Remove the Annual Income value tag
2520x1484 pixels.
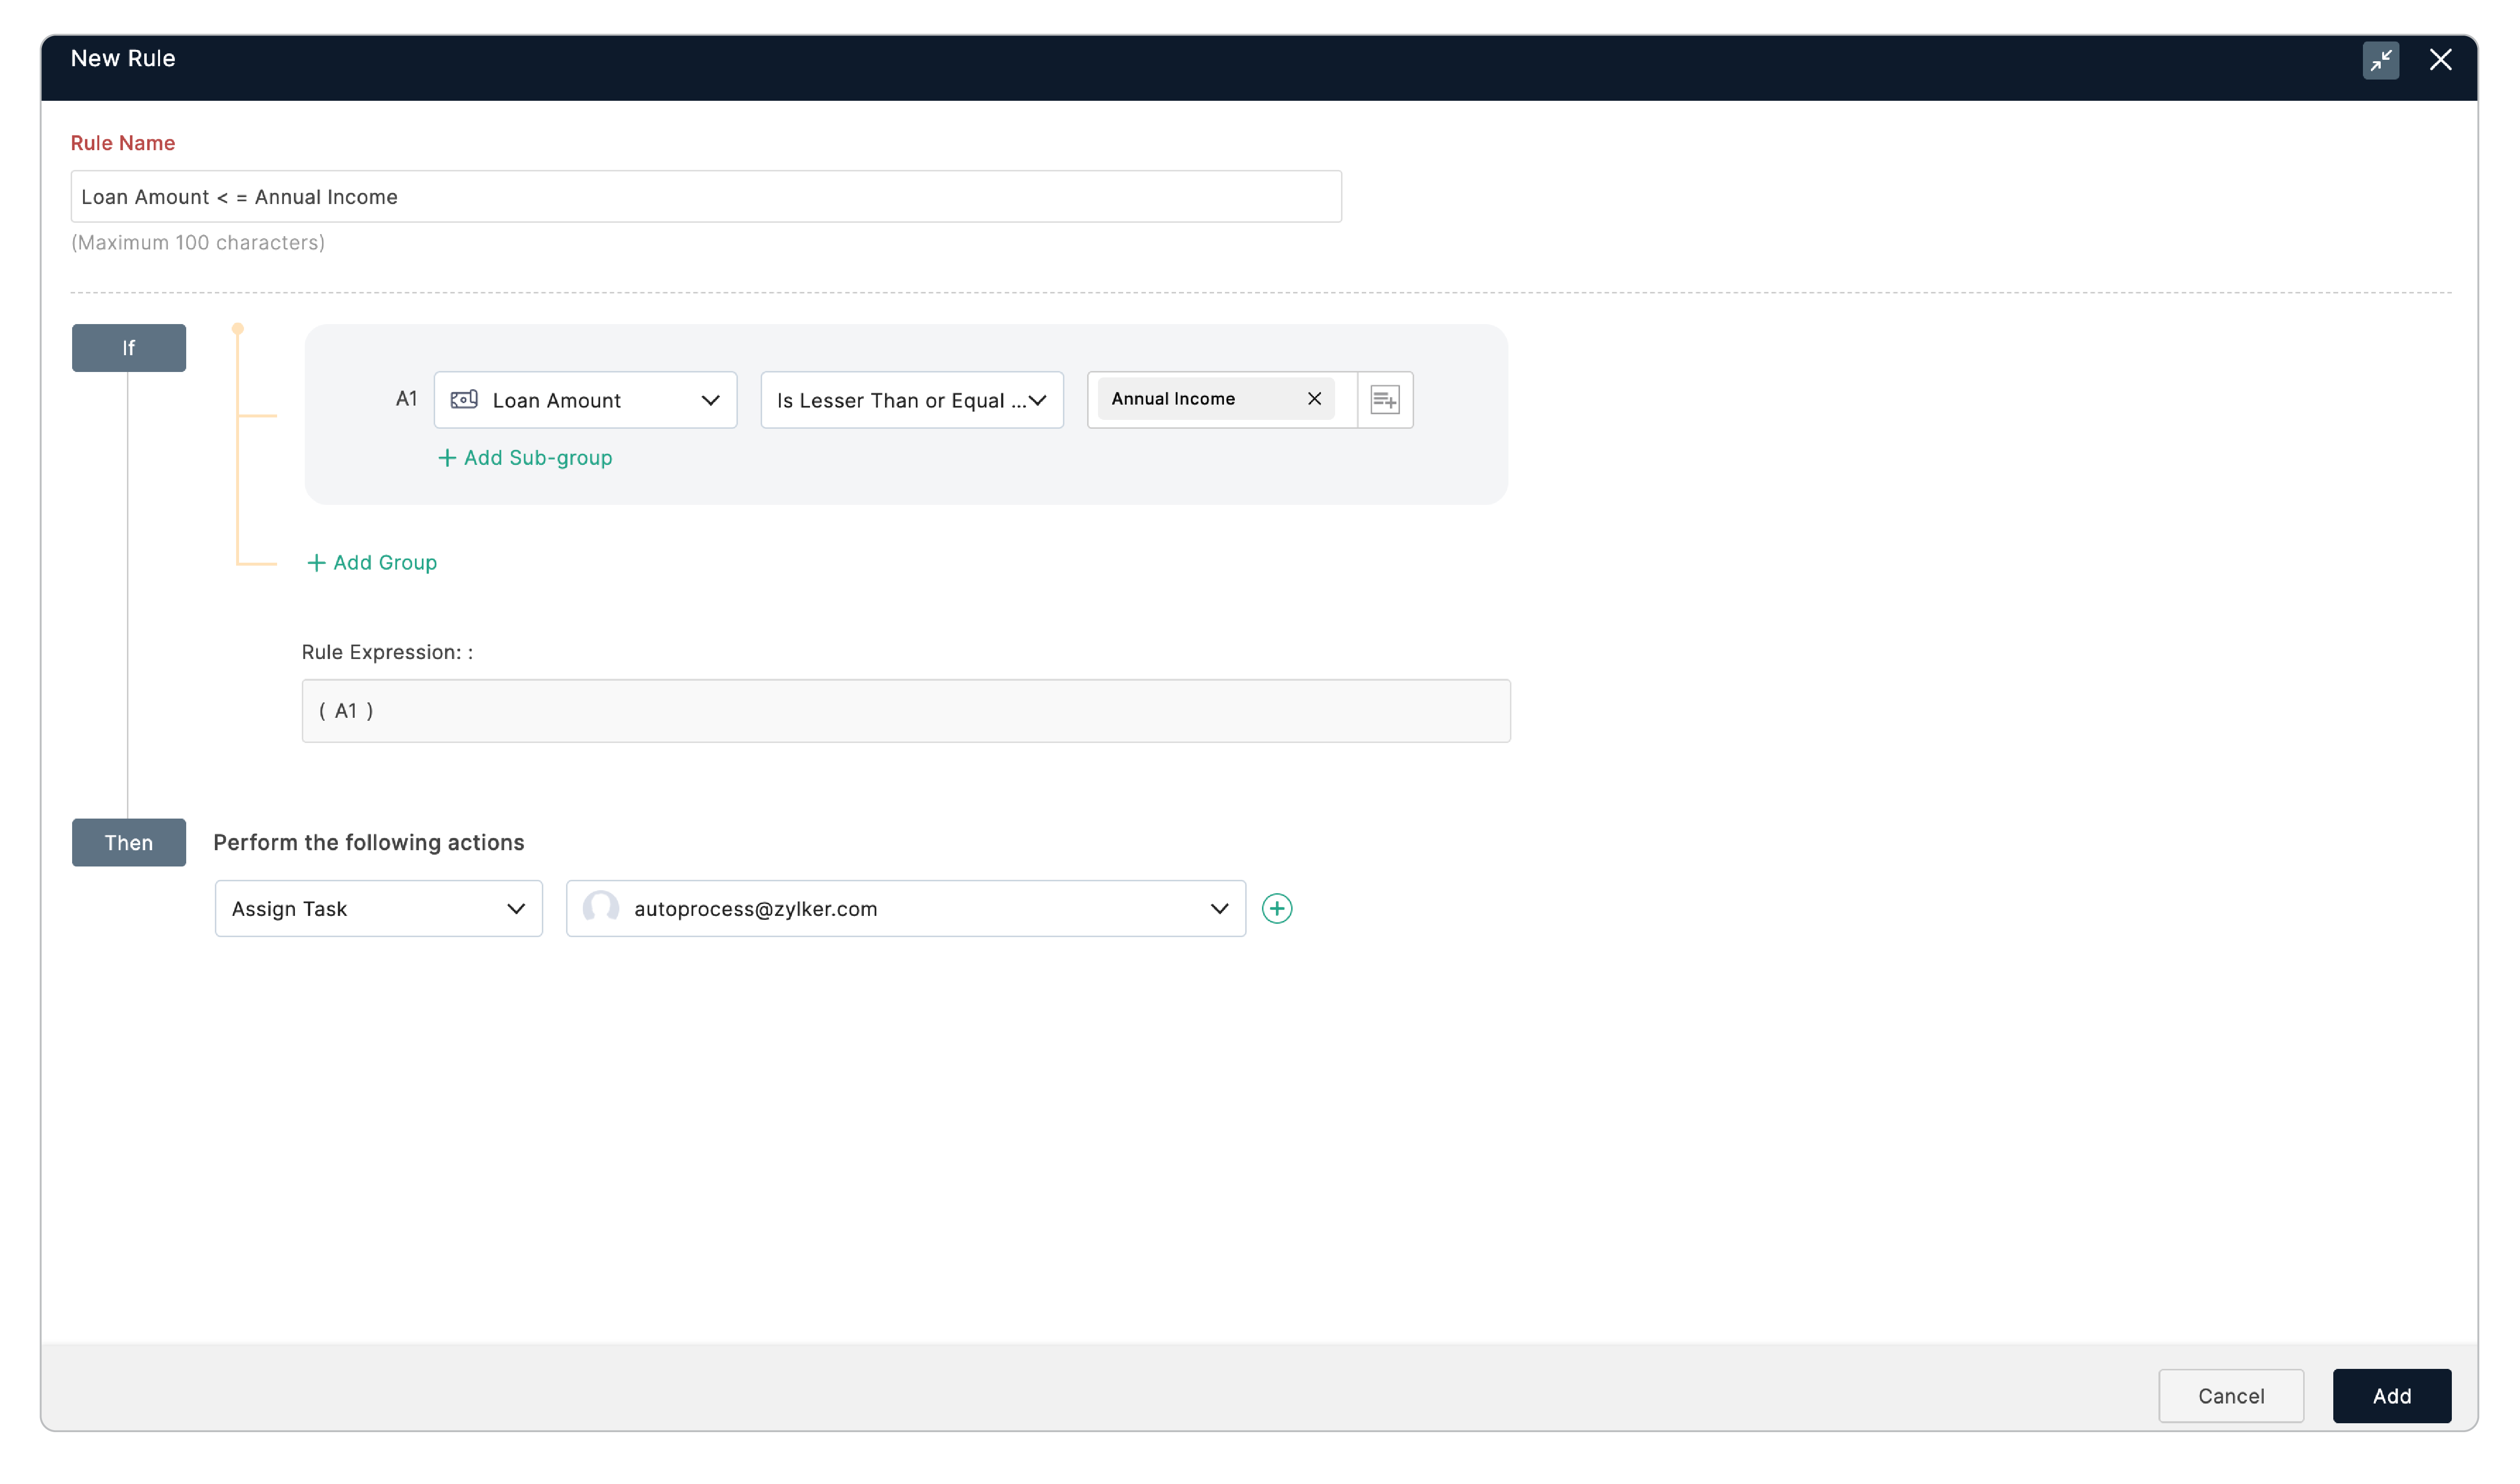point(1314,399)
